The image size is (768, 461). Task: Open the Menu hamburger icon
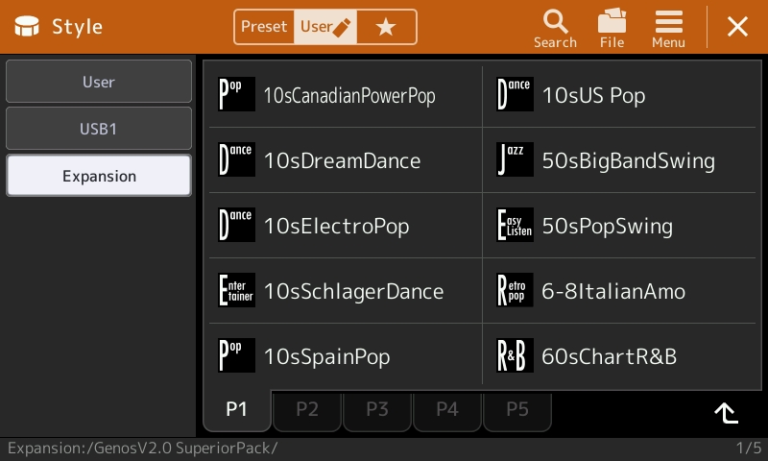(x=668, y=28)
